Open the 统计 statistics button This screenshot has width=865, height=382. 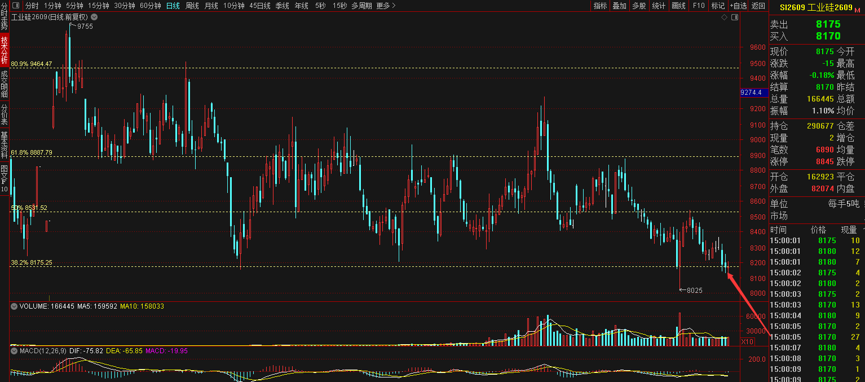659,6
